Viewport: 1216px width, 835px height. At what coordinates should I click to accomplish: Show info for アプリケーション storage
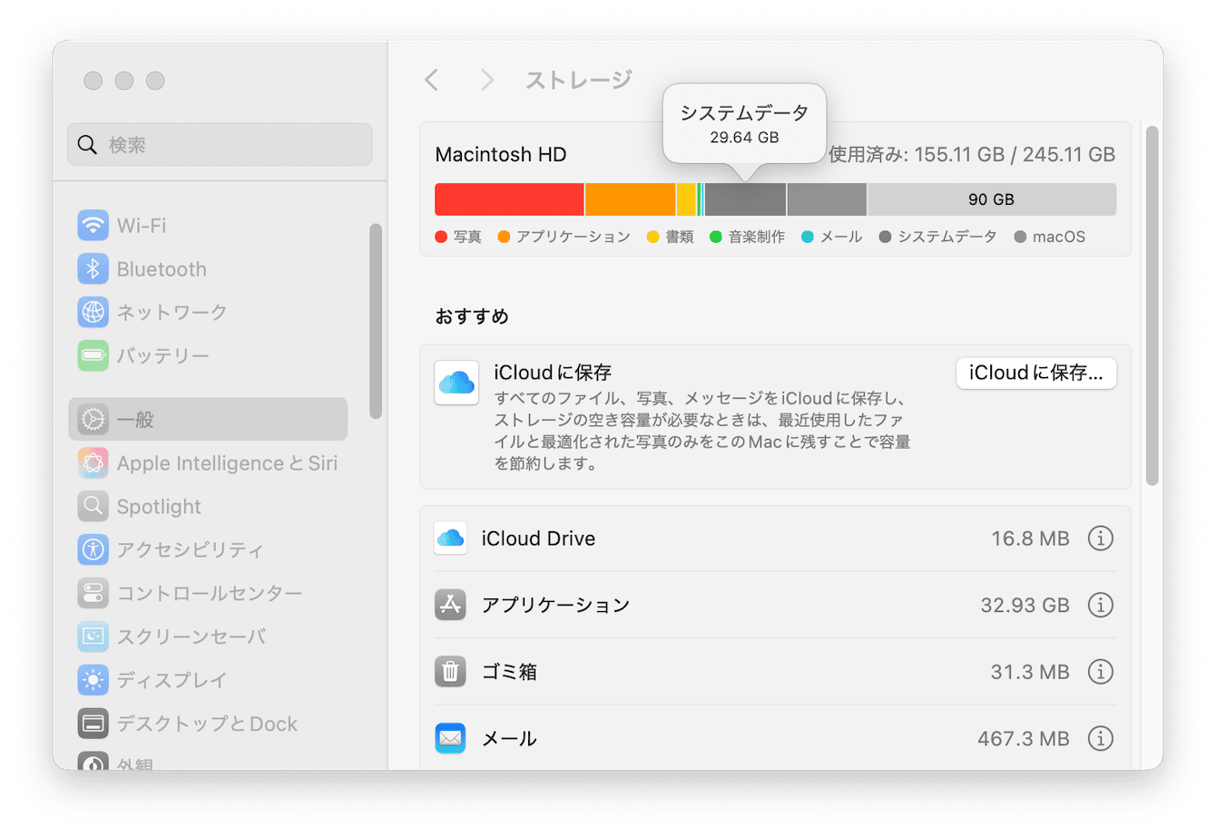pyautogui.click(x=1100, y=605)
